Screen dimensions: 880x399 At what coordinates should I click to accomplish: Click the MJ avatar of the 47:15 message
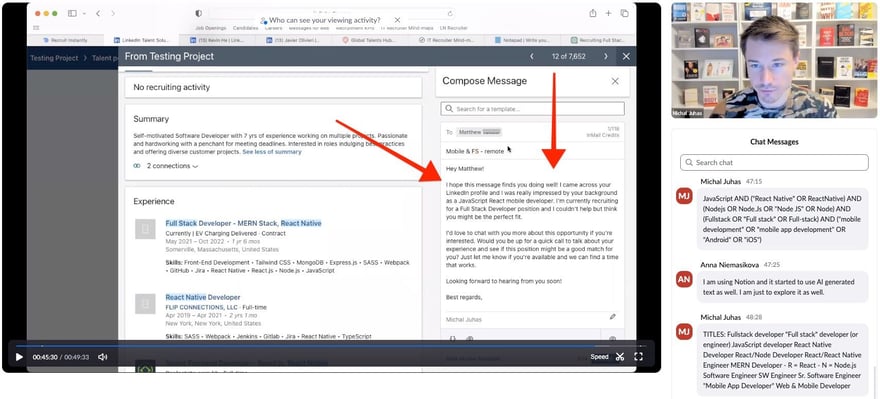coord(684,195)
